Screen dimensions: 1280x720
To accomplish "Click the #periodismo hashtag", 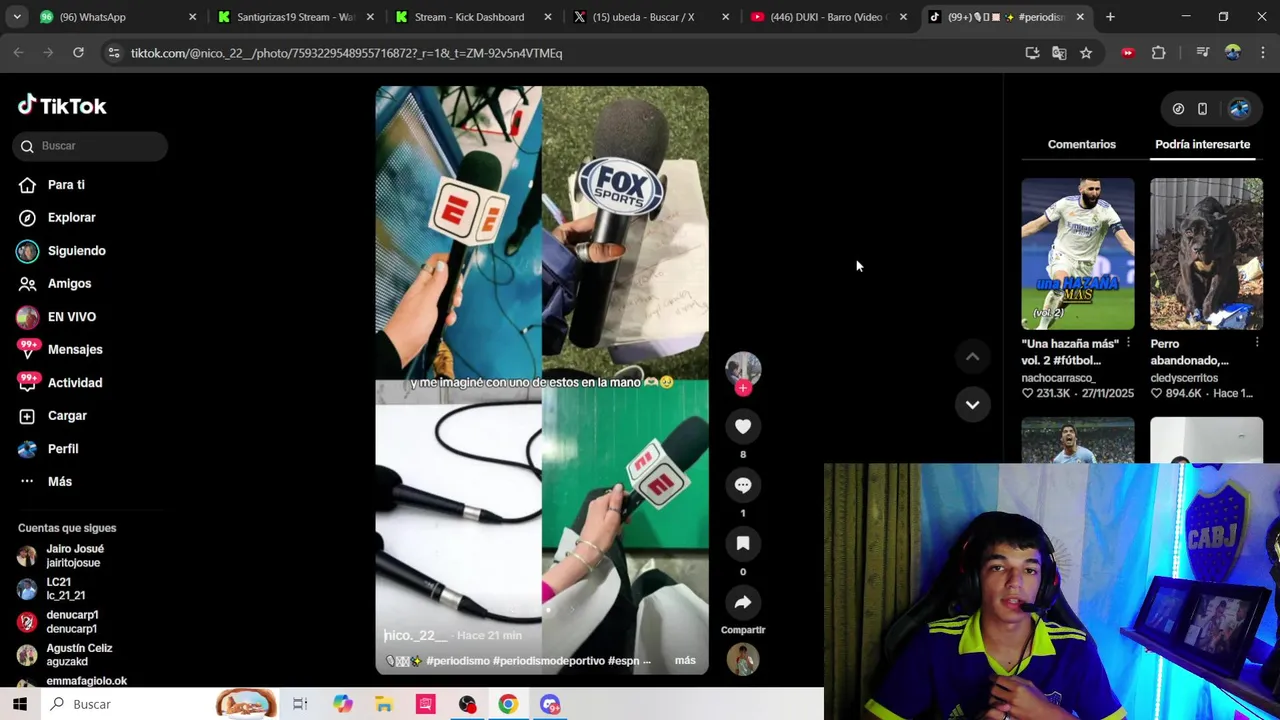I will tap(458, 661).
